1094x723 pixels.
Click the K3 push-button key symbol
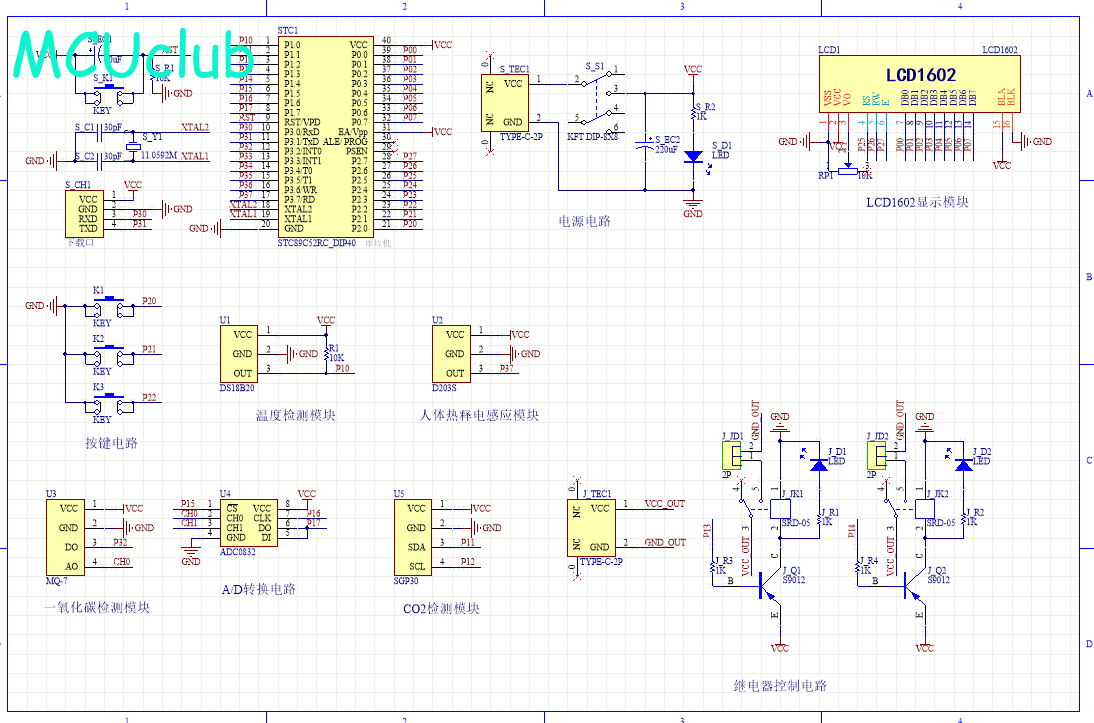coord(108,403)
